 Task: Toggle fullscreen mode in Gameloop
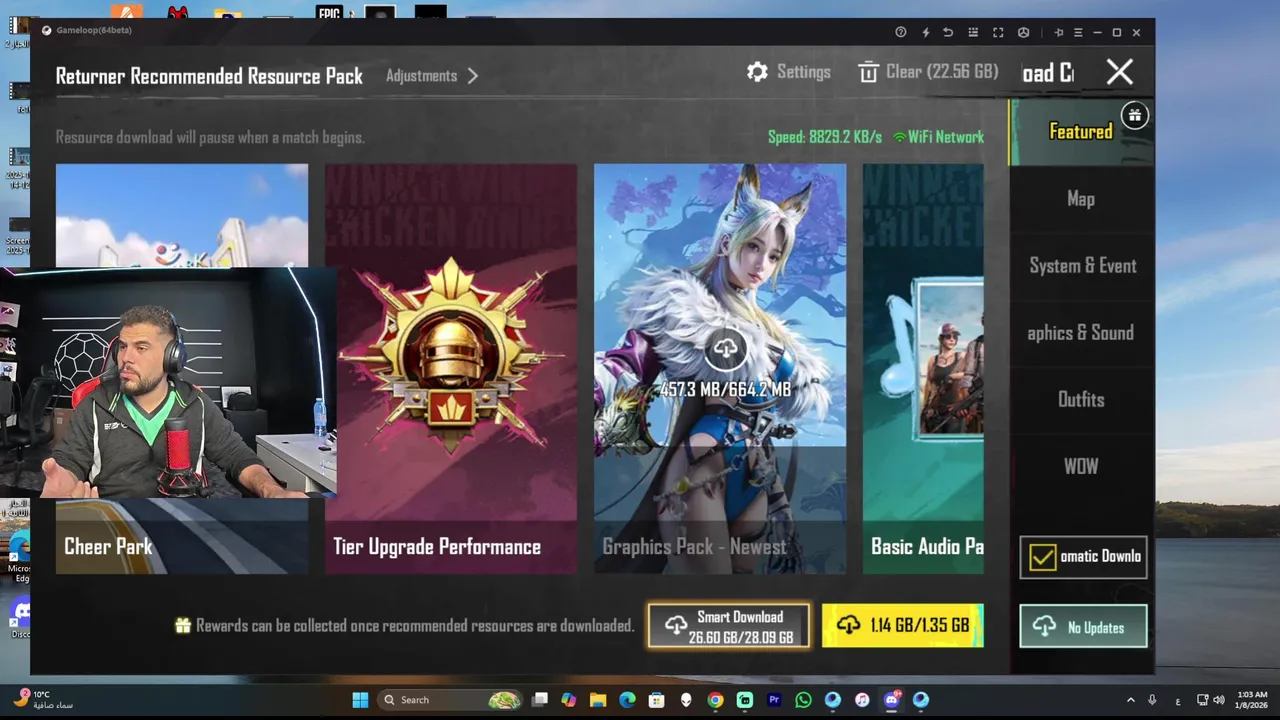tap(998, 32)
